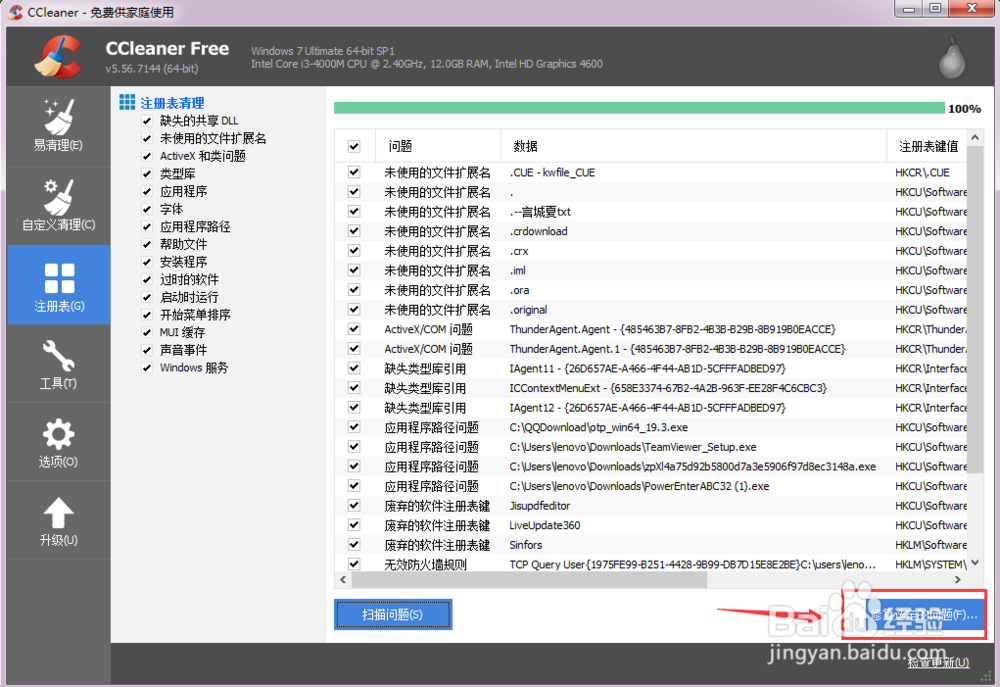The height and width of the screenshot is (687, 1000).
Task: Click the 100% scan progress bar
Action: [x=639, y=108]
